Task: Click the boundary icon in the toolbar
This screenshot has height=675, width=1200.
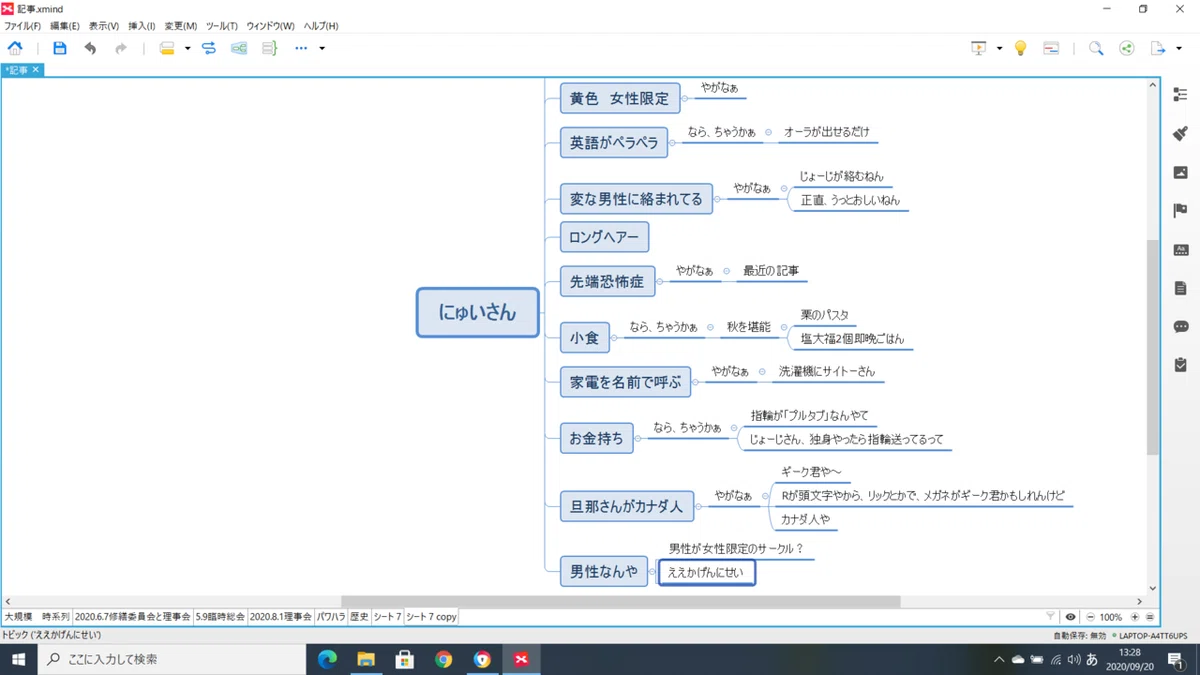Action: [239, 48]
